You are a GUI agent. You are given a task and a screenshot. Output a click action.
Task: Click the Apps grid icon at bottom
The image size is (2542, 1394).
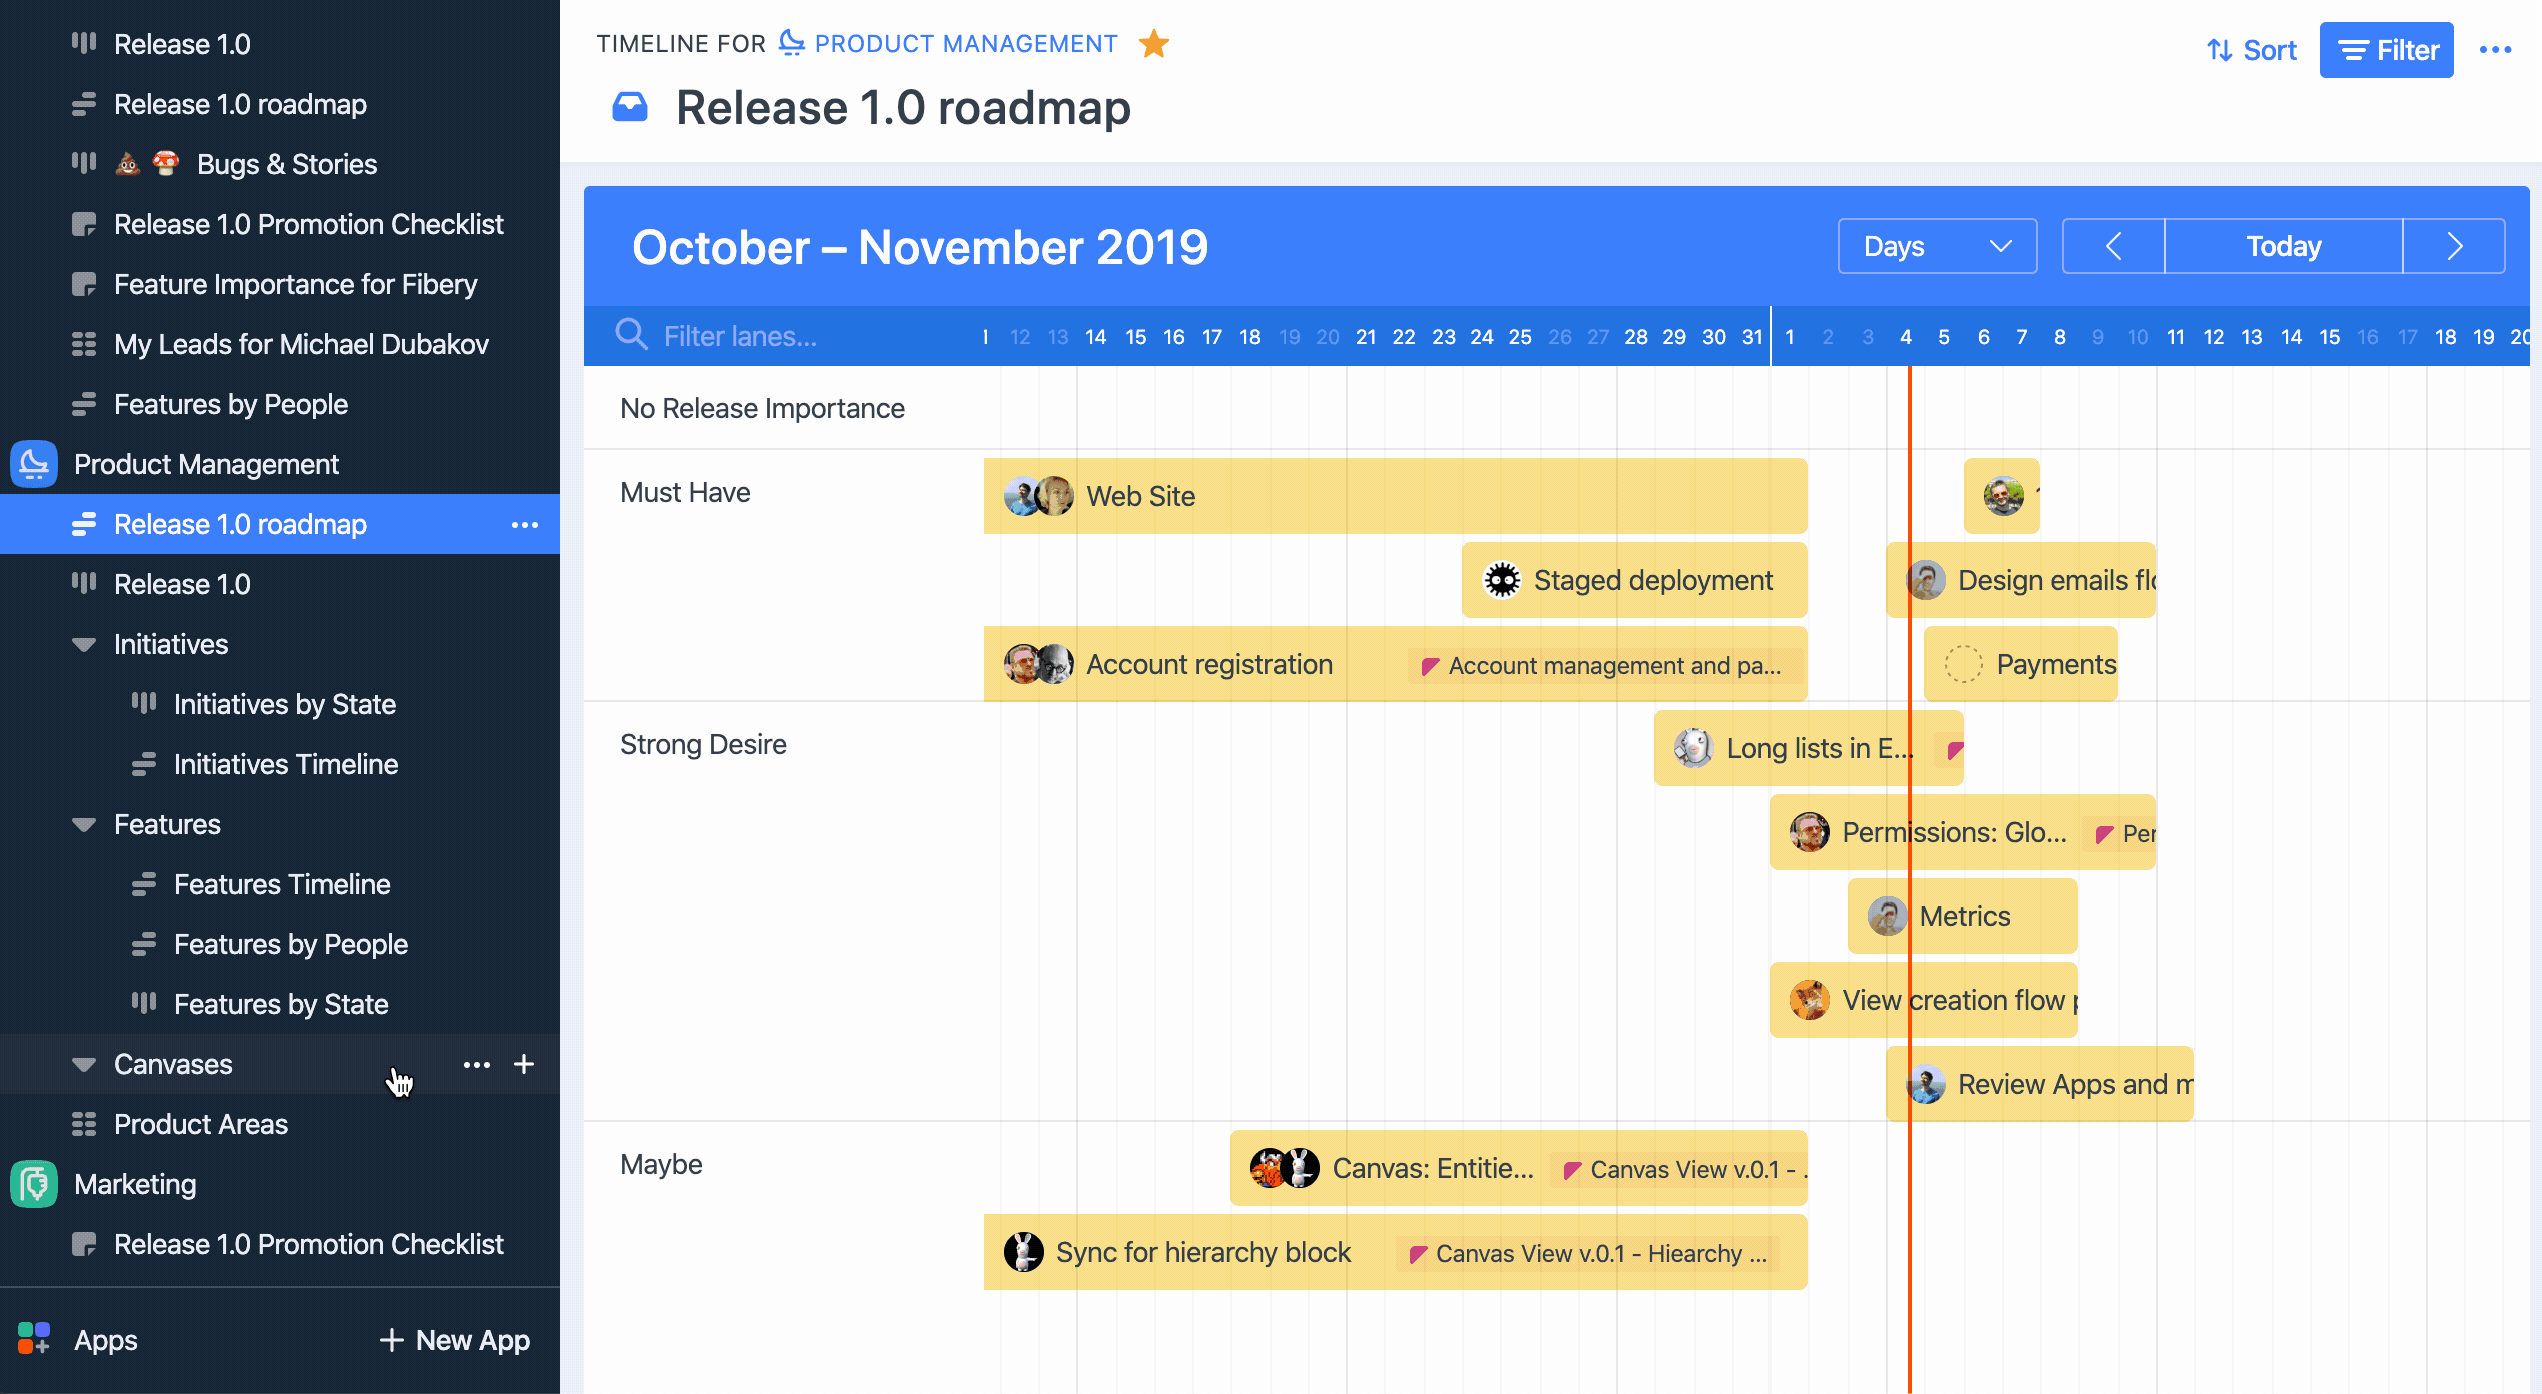click(34, 1338)
